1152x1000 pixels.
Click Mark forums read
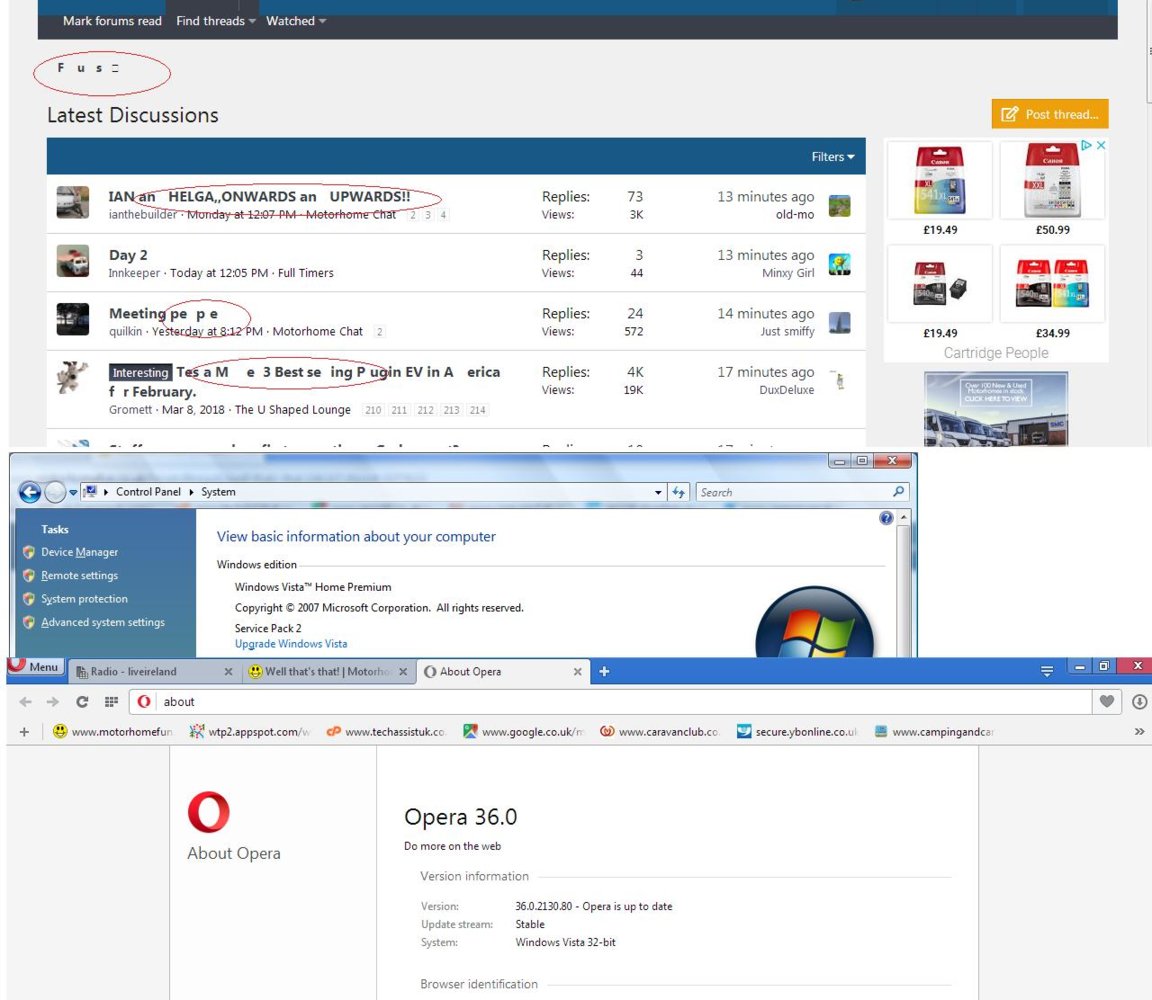point(112,21)
